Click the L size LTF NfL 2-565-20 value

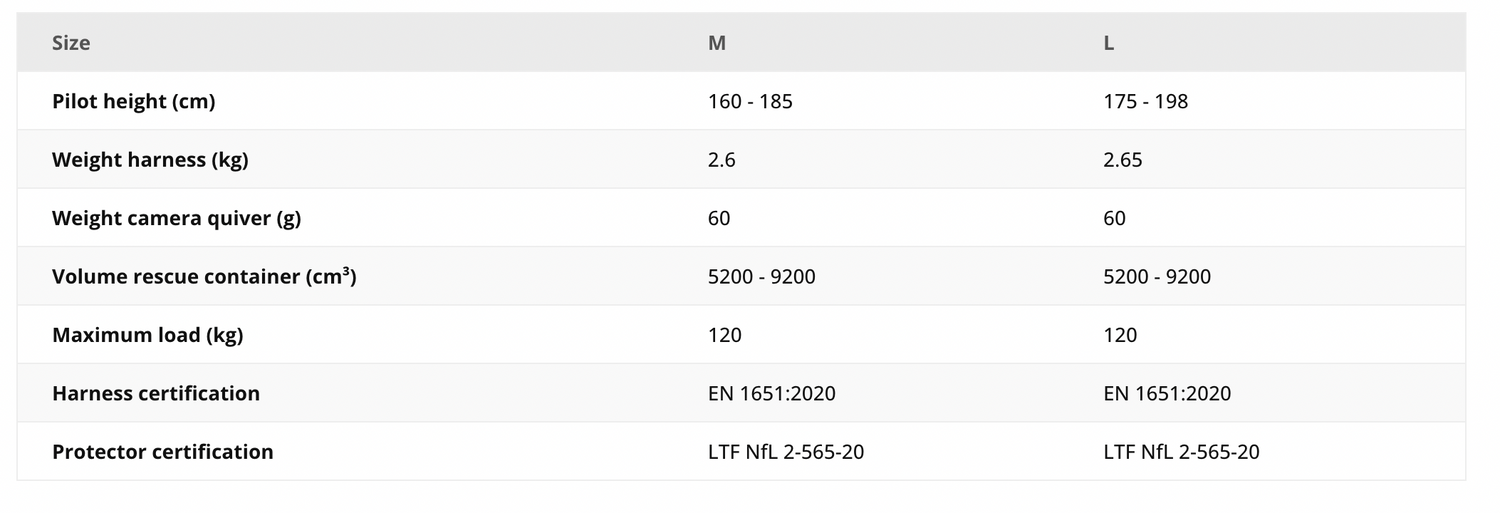pyautogui.click(x=1181, y=452)
